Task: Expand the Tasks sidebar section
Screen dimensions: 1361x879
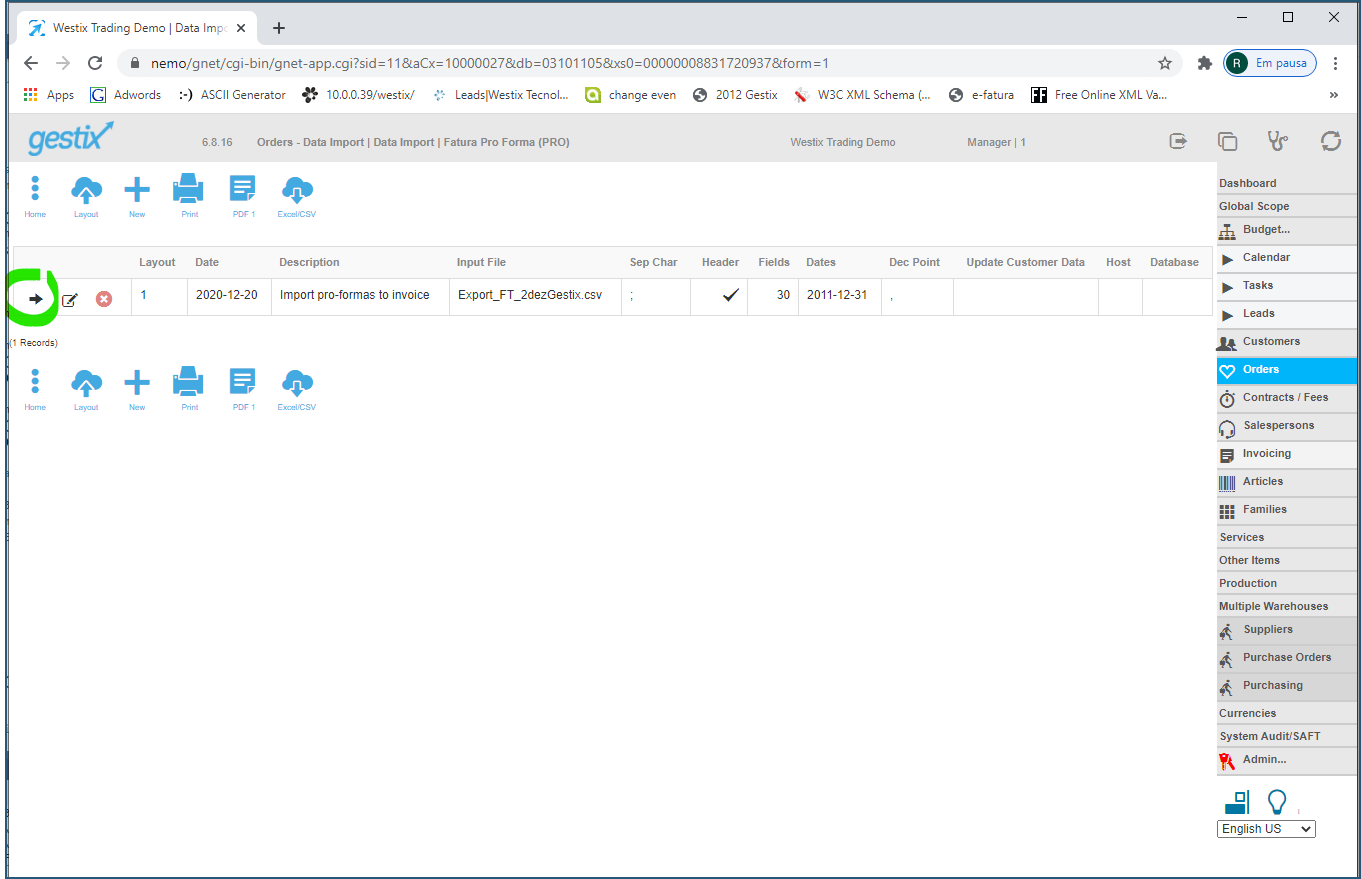Action: click(1286, 286)
